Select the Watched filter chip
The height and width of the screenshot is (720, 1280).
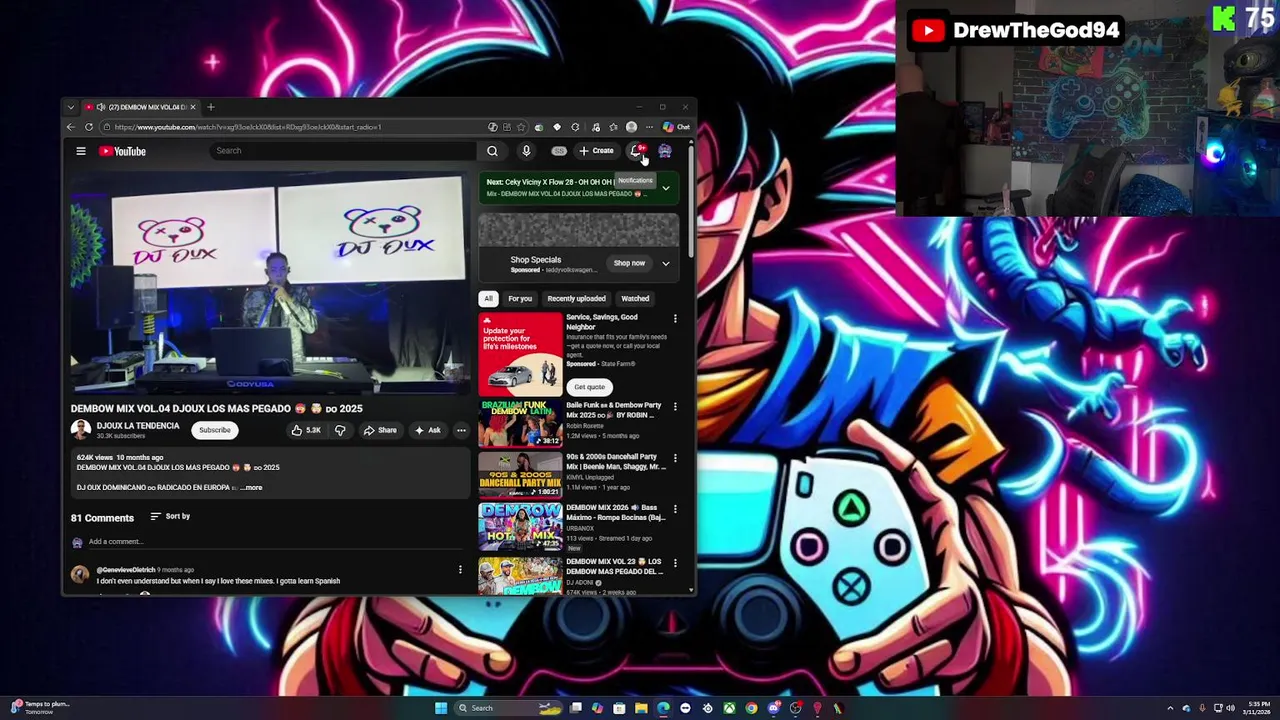(635, 298)
